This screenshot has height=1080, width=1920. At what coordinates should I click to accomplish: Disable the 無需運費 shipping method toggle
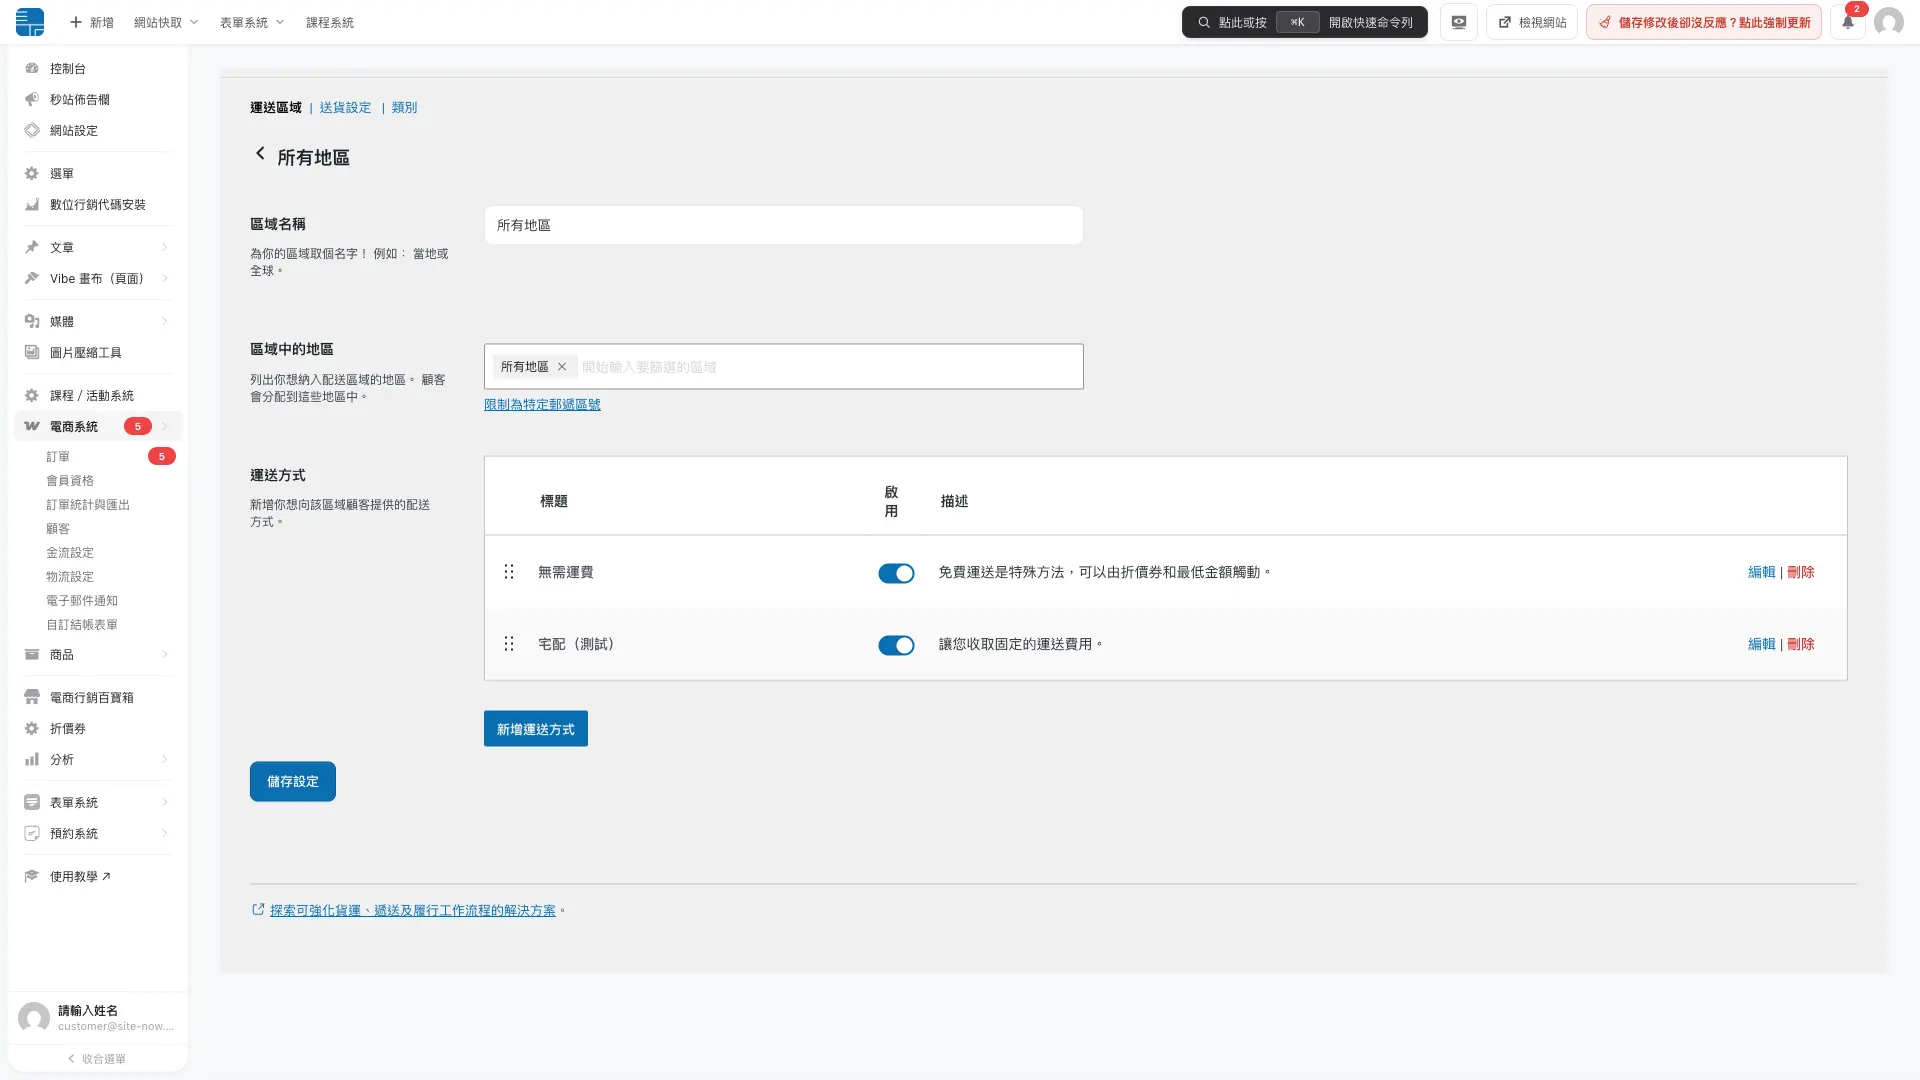(896, 573)
